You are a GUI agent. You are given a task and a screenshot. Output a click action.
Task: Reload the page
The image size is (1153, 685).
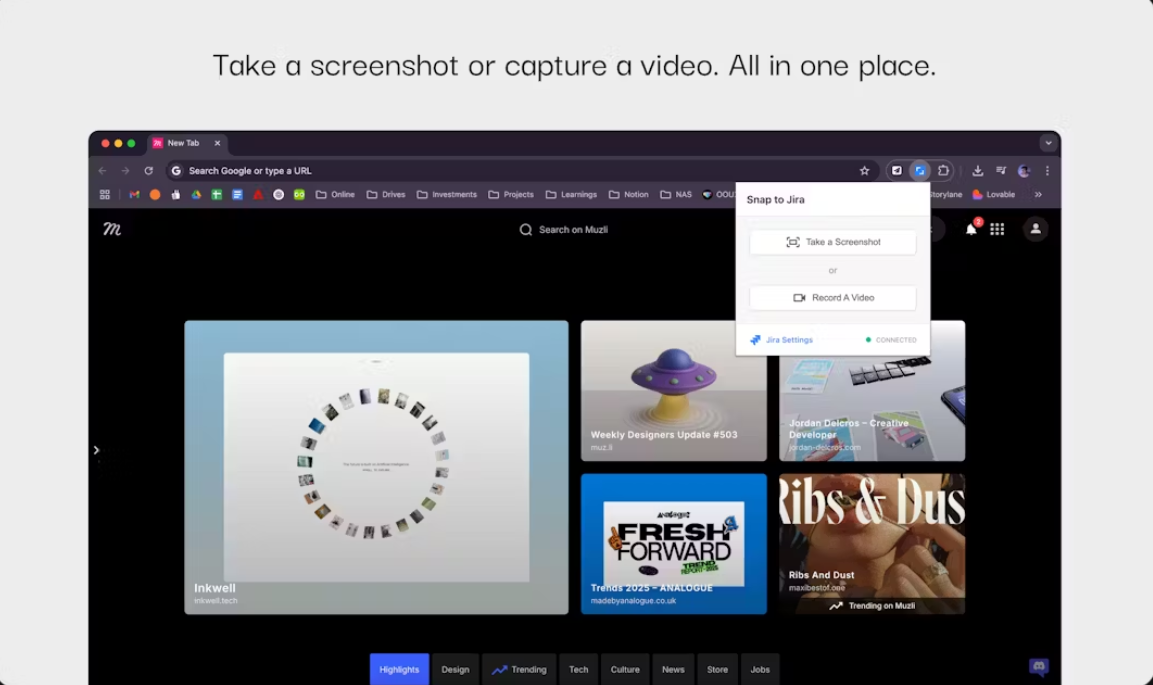[149, 171]
